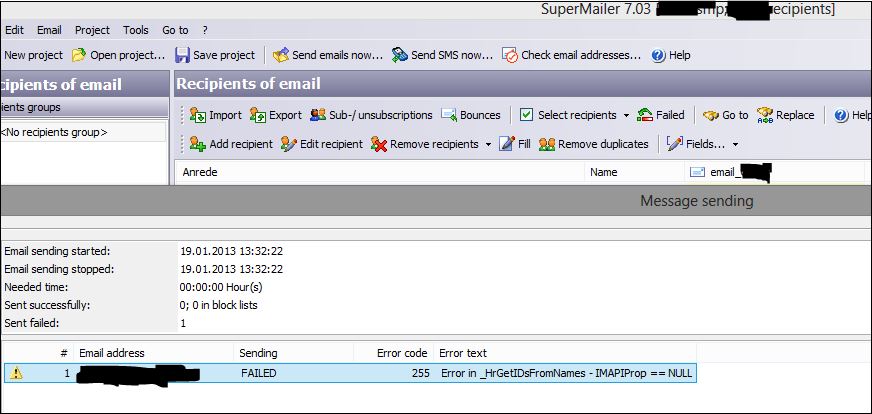Viewport: 872px width, 414px height.
Task: Expand the Select recipients dropdown arrow
Action: (626, 116)
